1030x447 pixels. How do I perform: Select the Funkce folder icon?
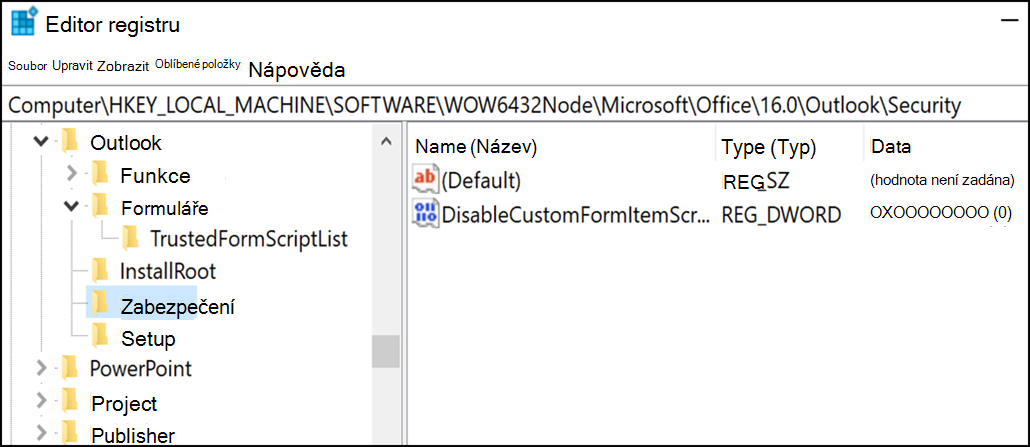tap(99, 174)
